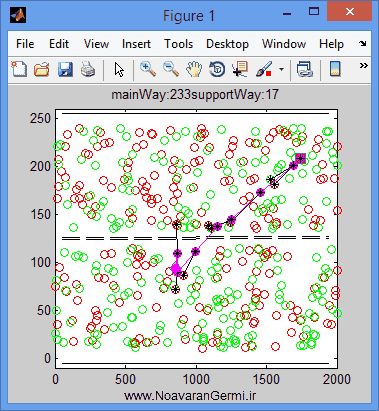Open the File menu
The height and width of the screenshot is (411, 379).
(25, 44)
